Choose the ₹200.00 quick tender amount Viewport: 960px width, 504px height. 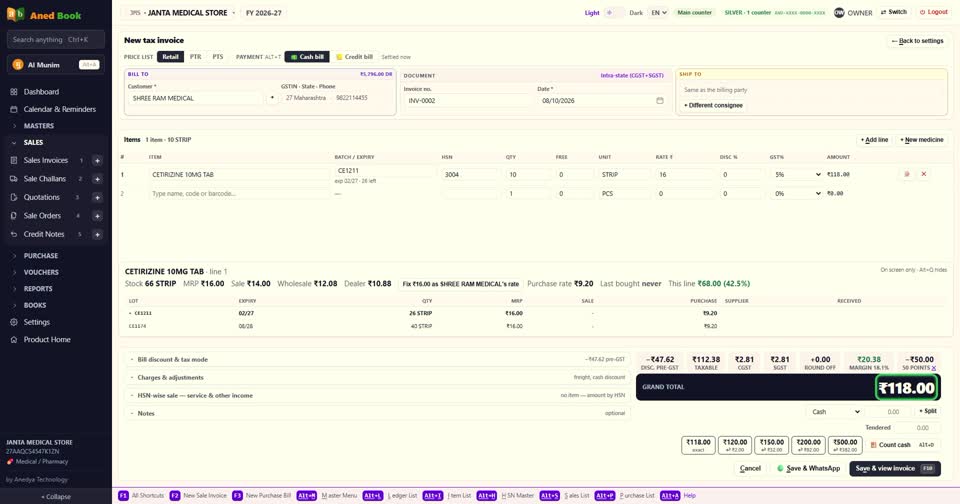(x=808, y=445)
